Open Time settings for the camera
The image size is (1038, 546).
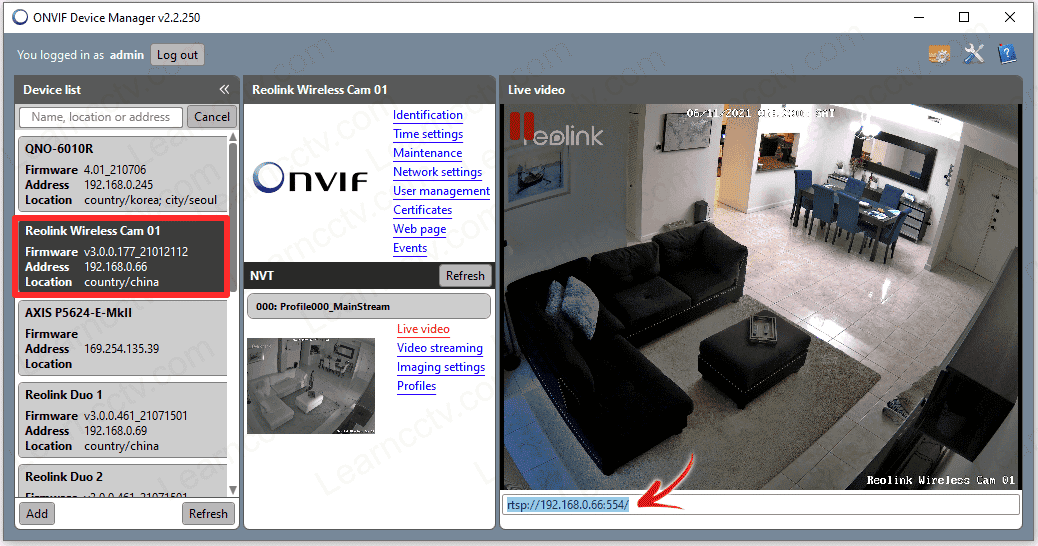(427, 134)
